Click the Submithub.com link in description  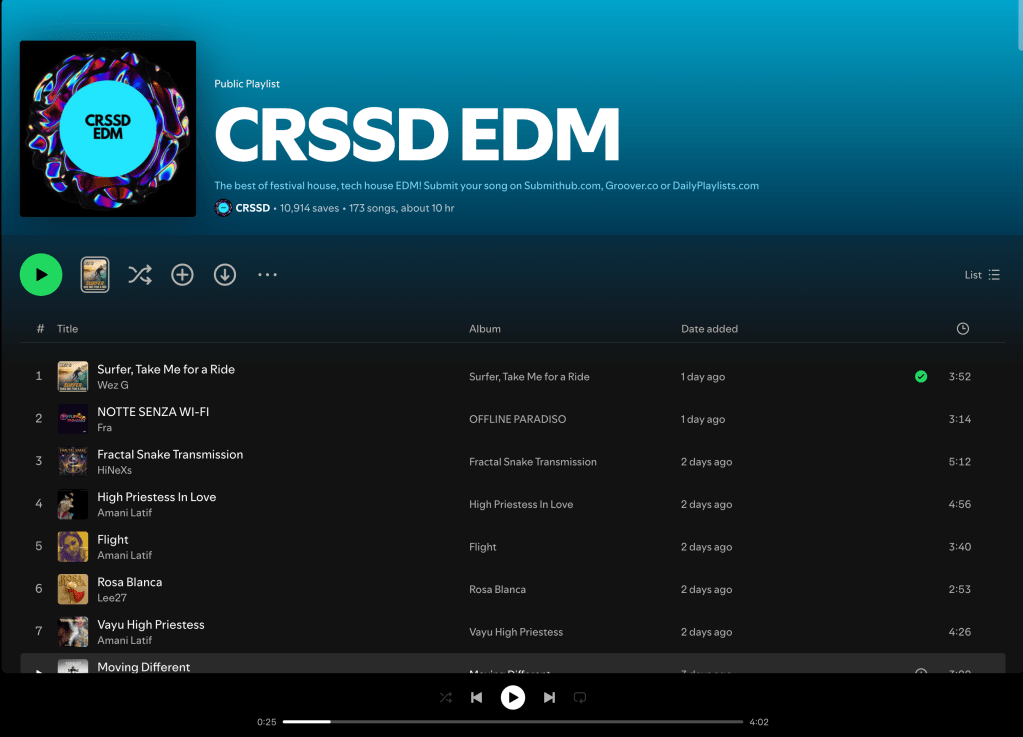tap(562, 186)
